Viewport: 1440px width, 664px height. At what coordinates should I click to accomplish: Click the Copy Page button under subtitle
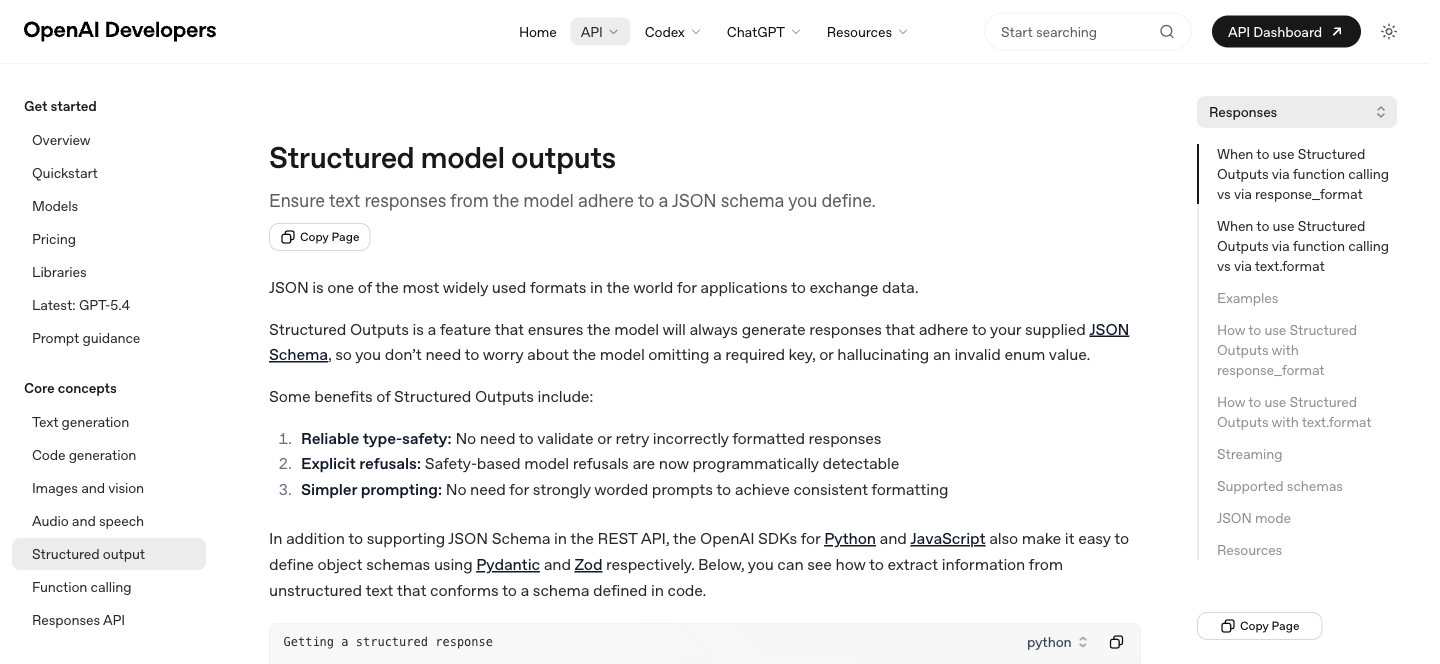coord(320,237)
